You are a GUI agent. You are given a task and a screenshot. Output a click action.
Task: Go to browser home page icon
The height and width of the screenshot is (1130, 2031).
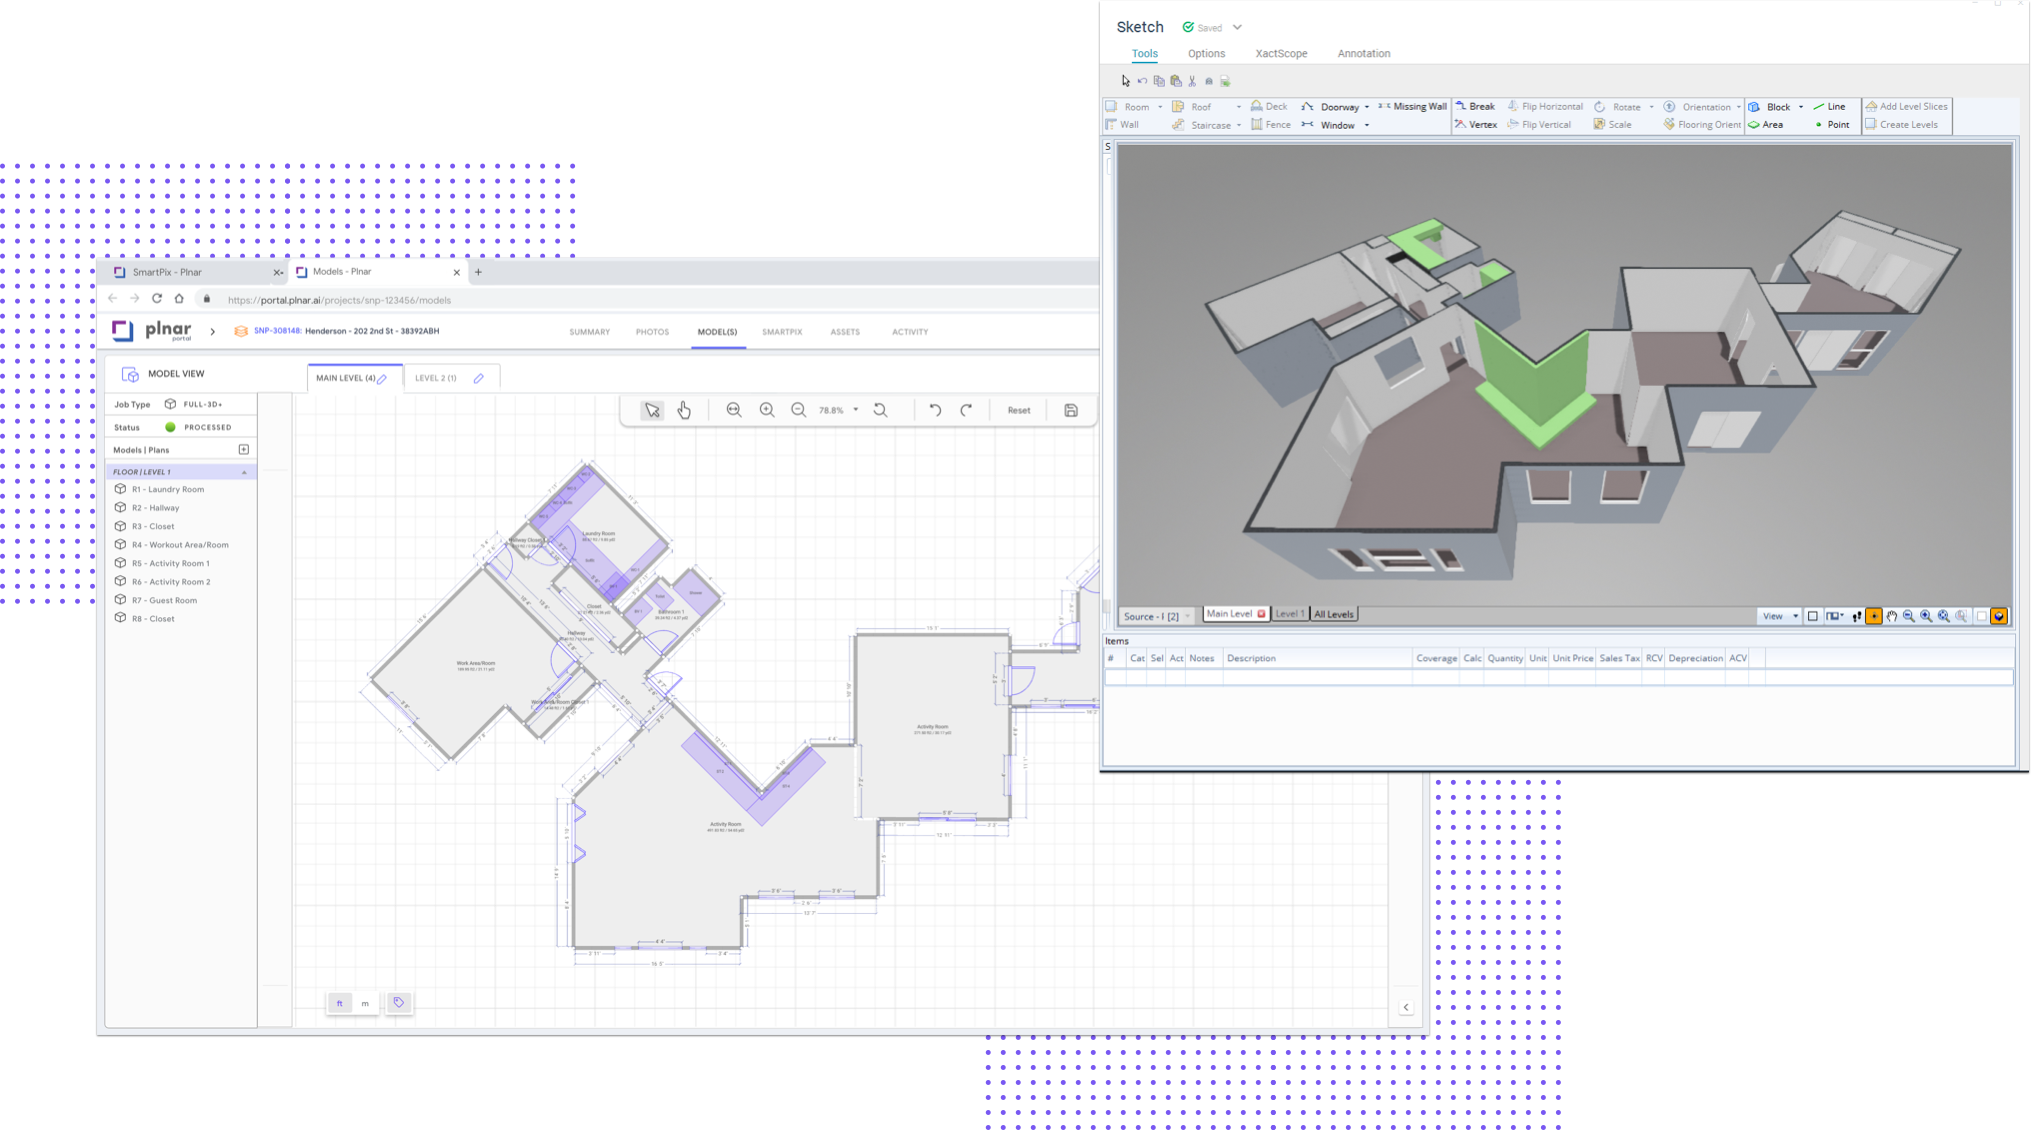click(179, 299)
